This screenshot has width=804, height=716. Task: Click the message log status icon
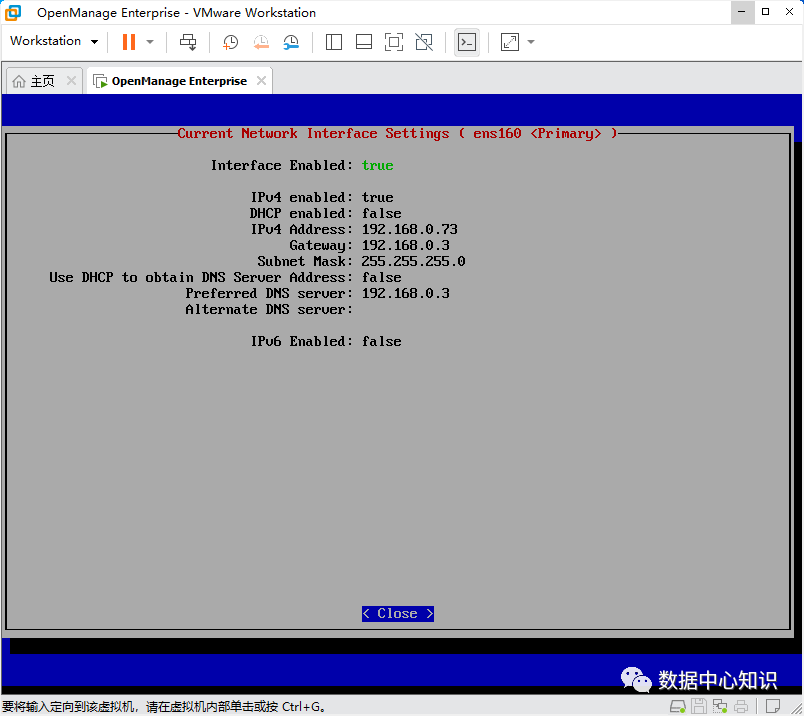pyautogui.click(x=773, y=706)
